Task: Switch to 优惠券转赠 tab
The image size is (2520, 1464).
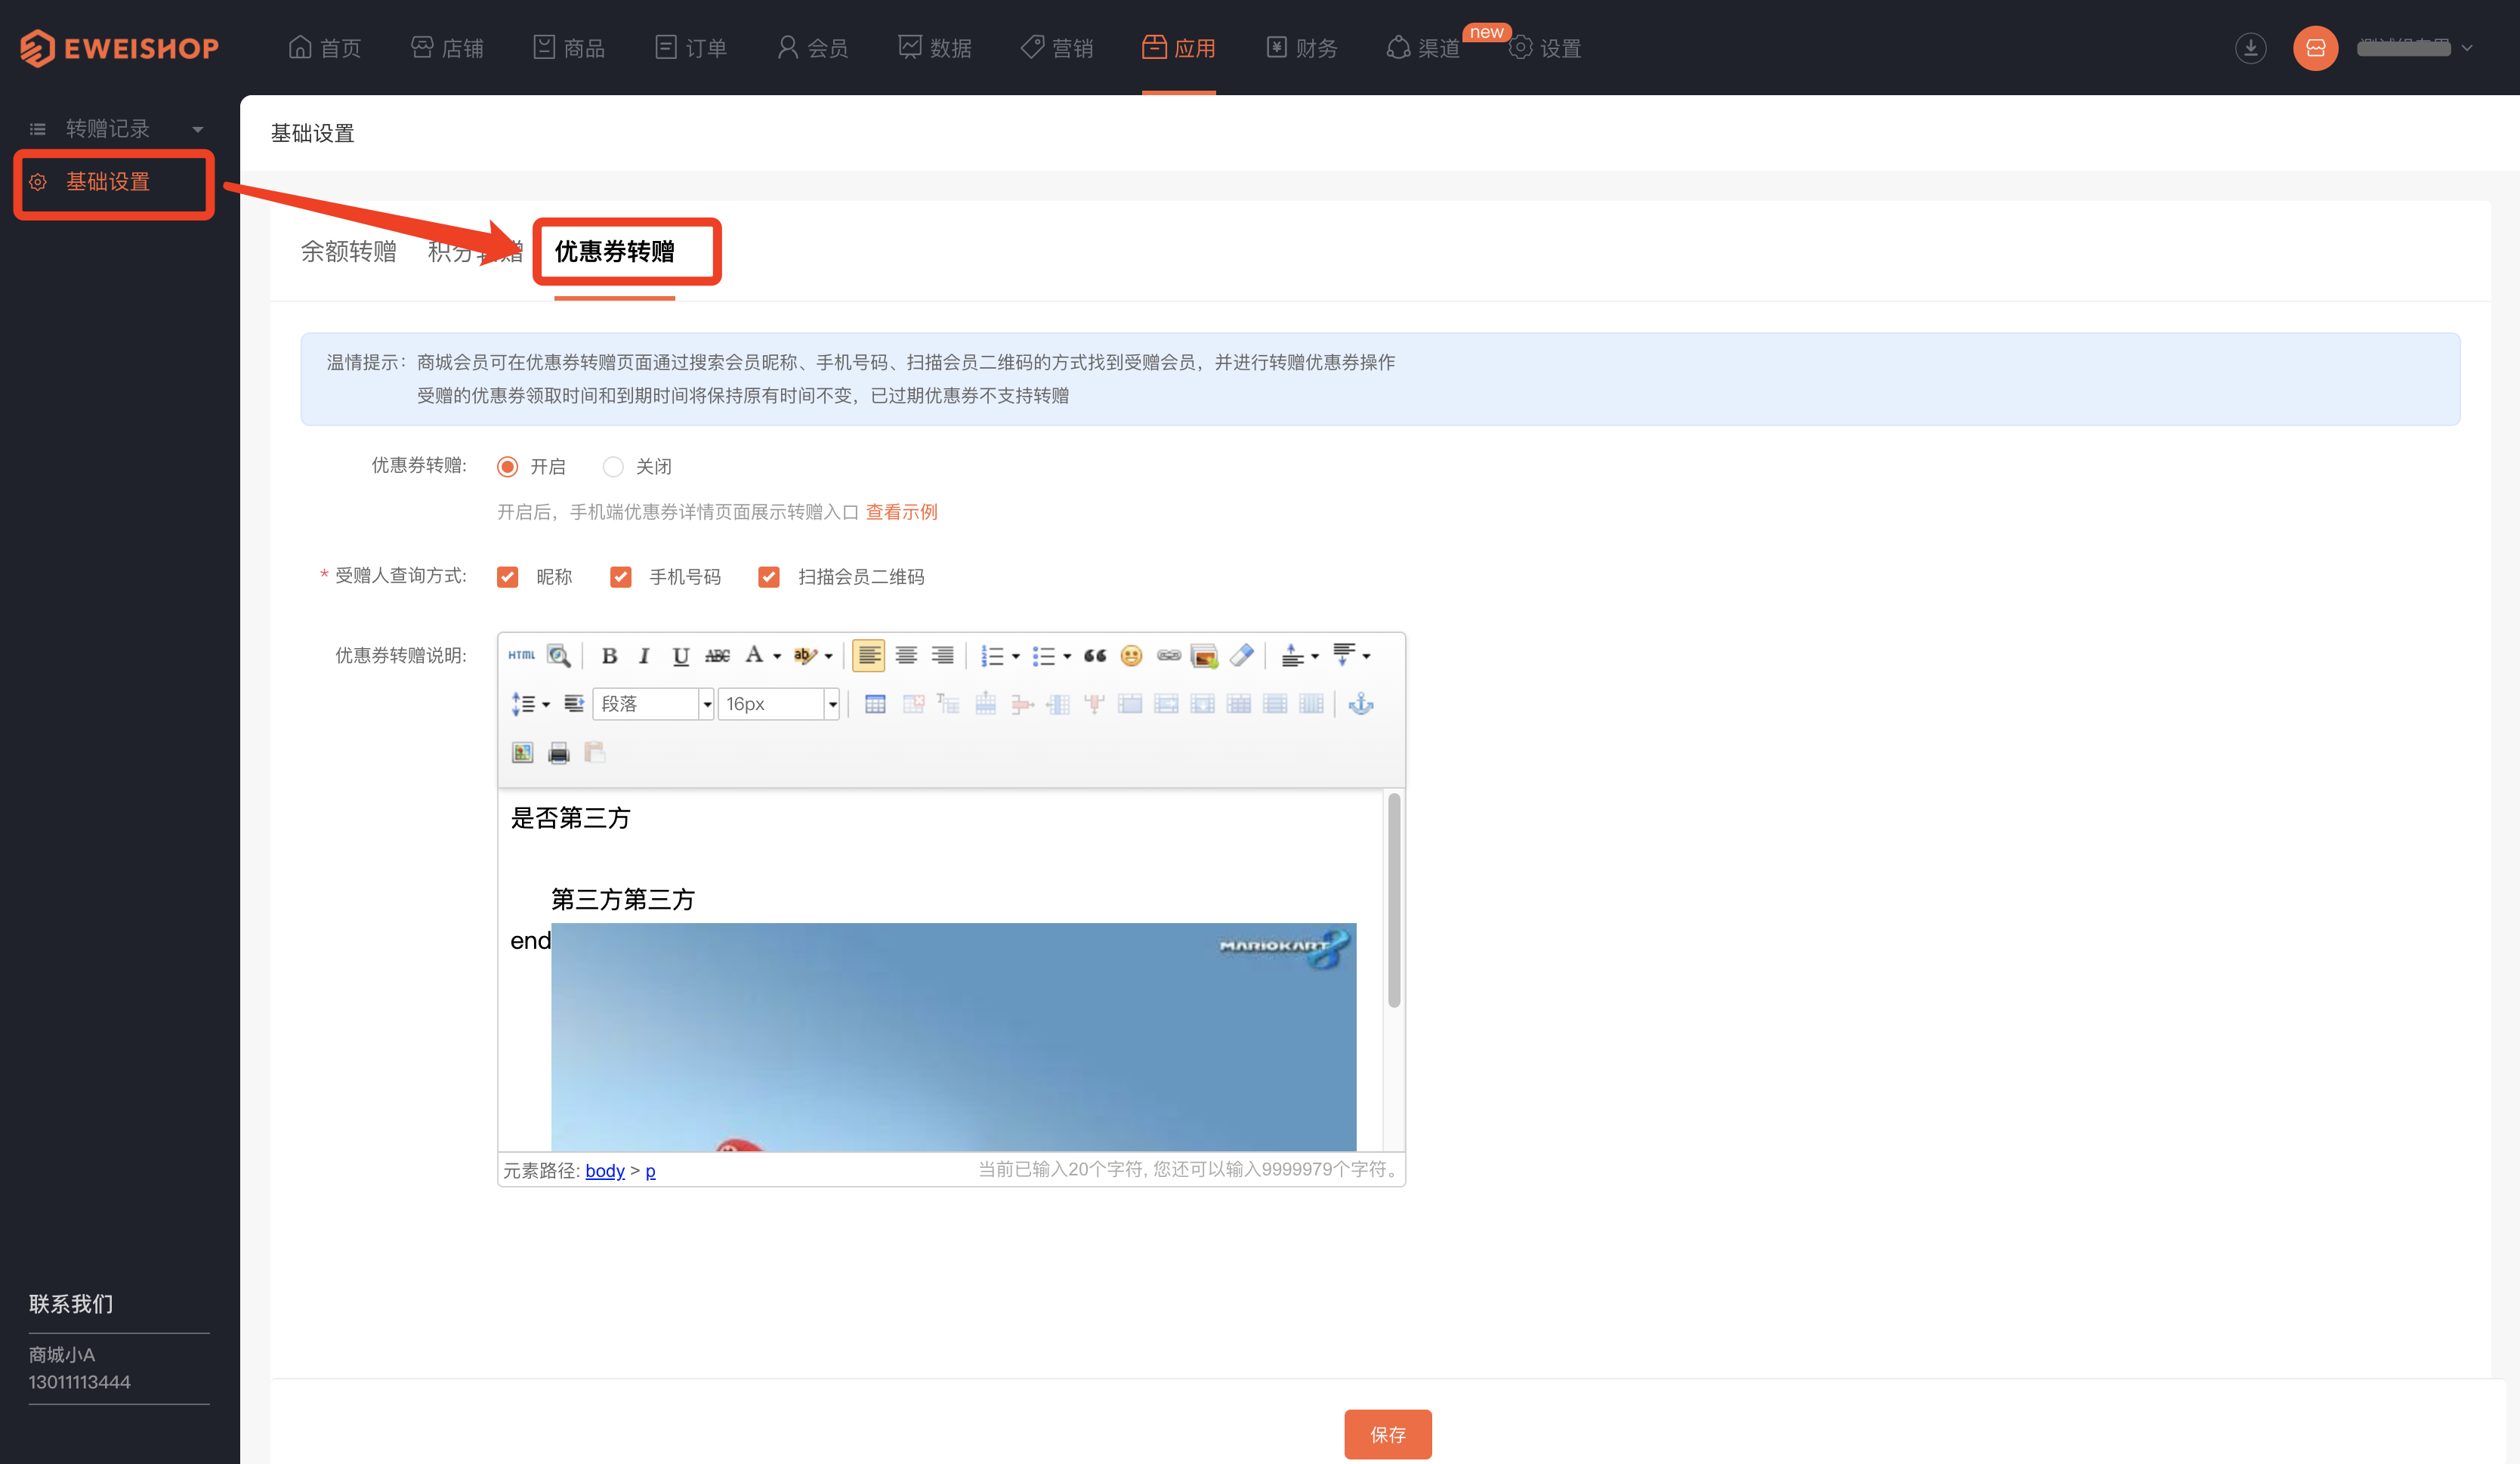Action: [615, 252]
